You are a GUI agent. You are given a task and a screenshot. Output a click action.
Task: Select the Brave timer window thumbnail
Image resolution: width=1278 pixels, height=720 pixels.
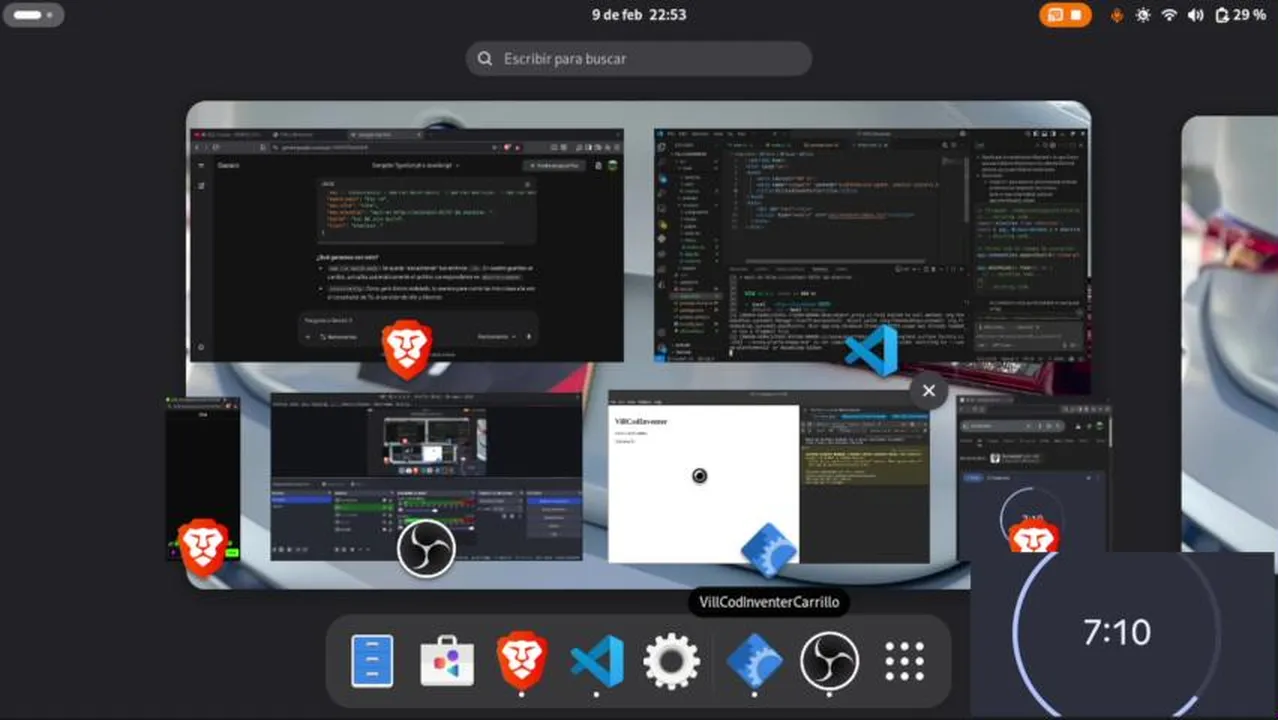point(1033,476)
